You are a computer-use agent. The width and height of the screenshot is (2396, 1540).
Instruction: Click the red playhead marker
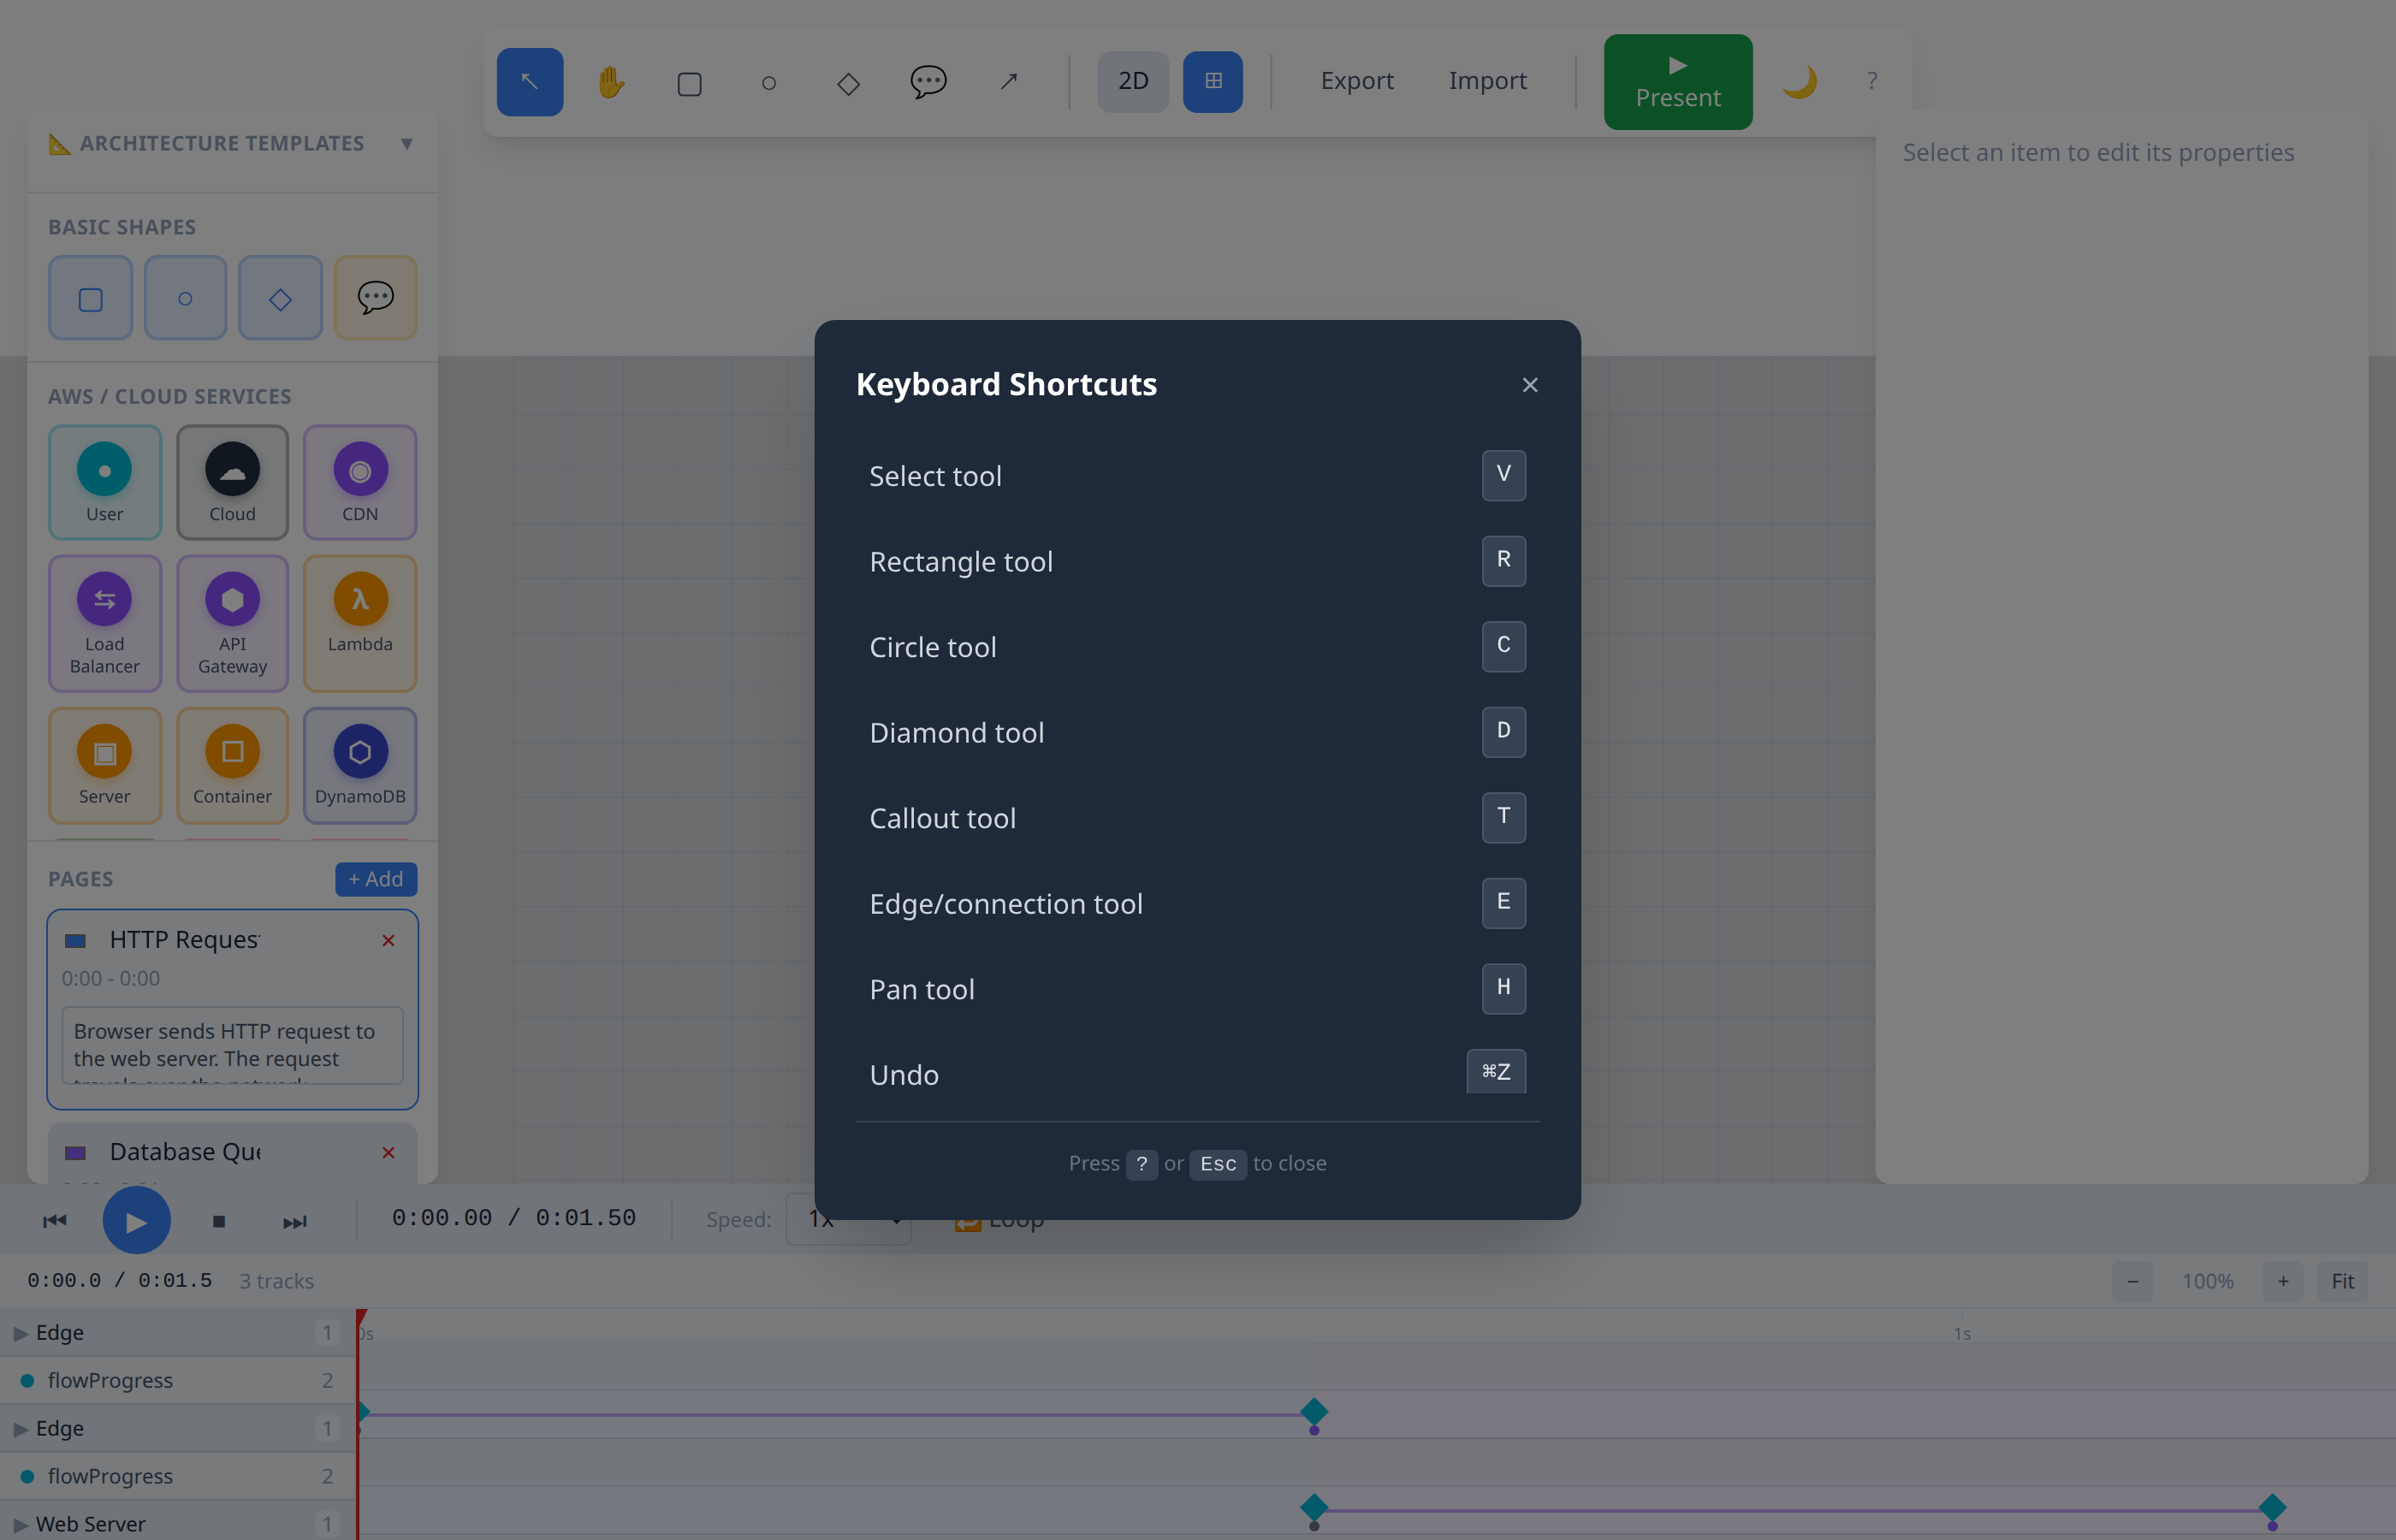coord(361,1317)
